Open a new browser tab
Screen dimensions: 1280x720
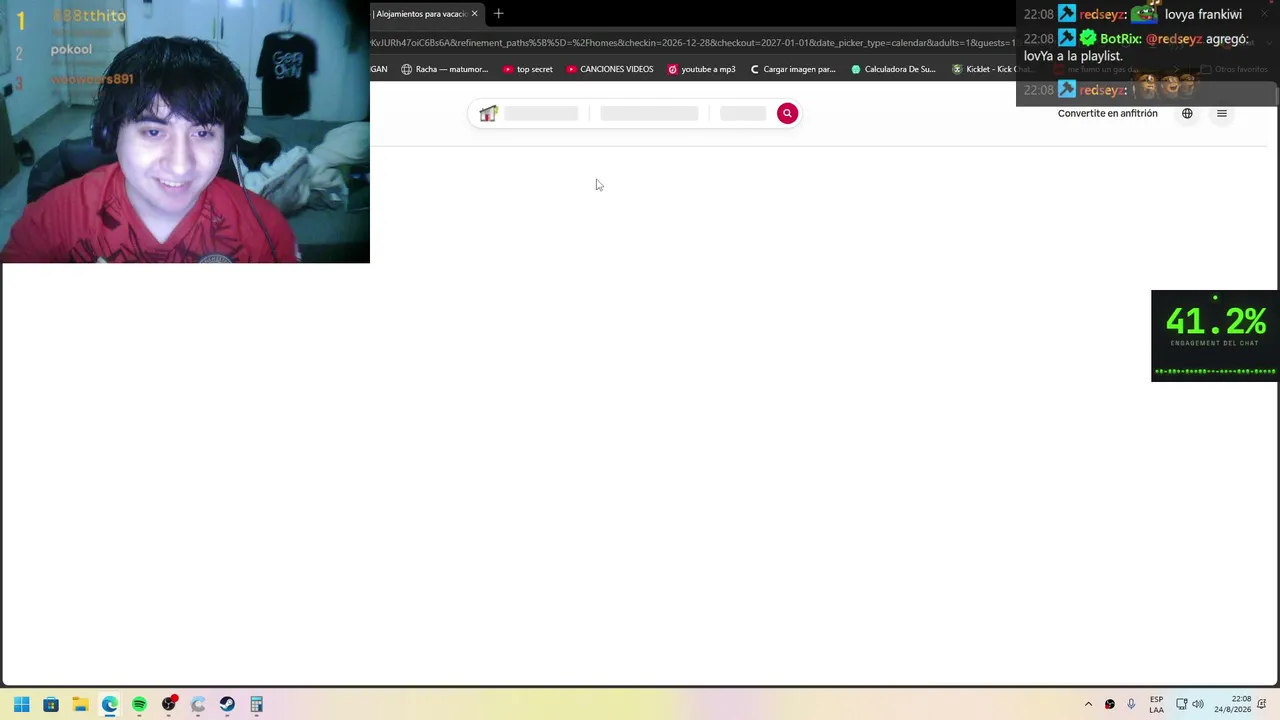pos(498,13)
